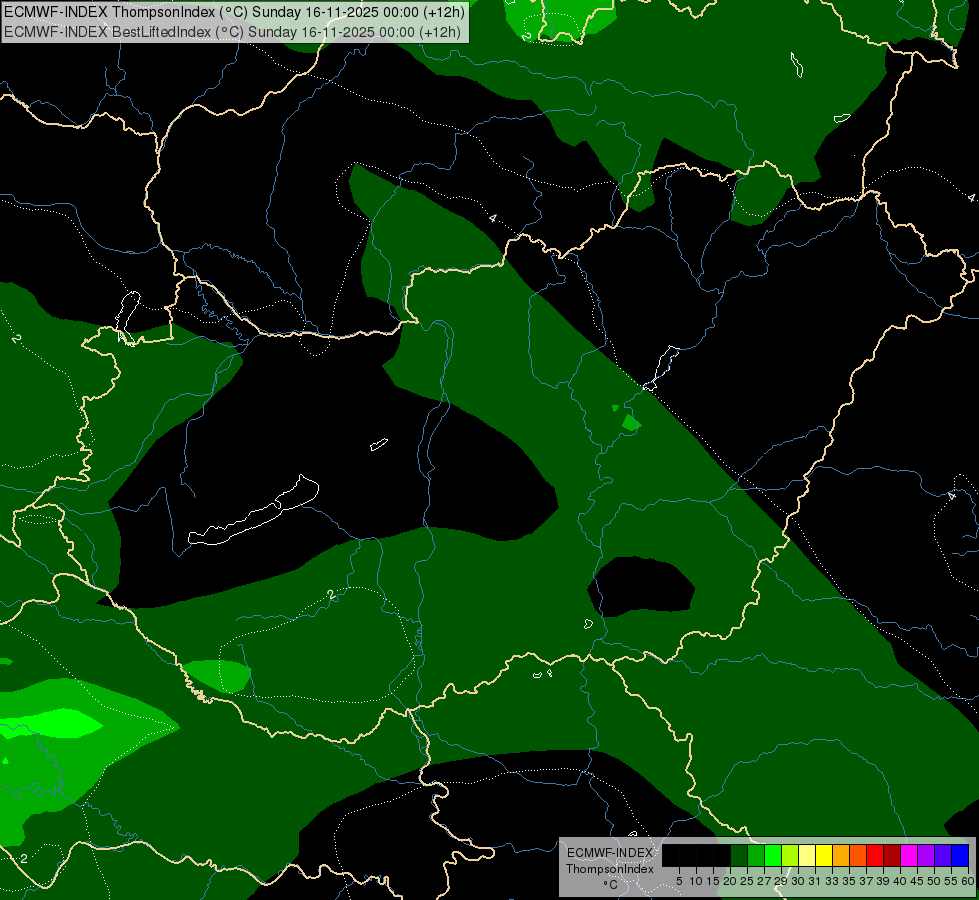
Task: Select the lime 29–30 legend swatch
Action: coord(790,856)
